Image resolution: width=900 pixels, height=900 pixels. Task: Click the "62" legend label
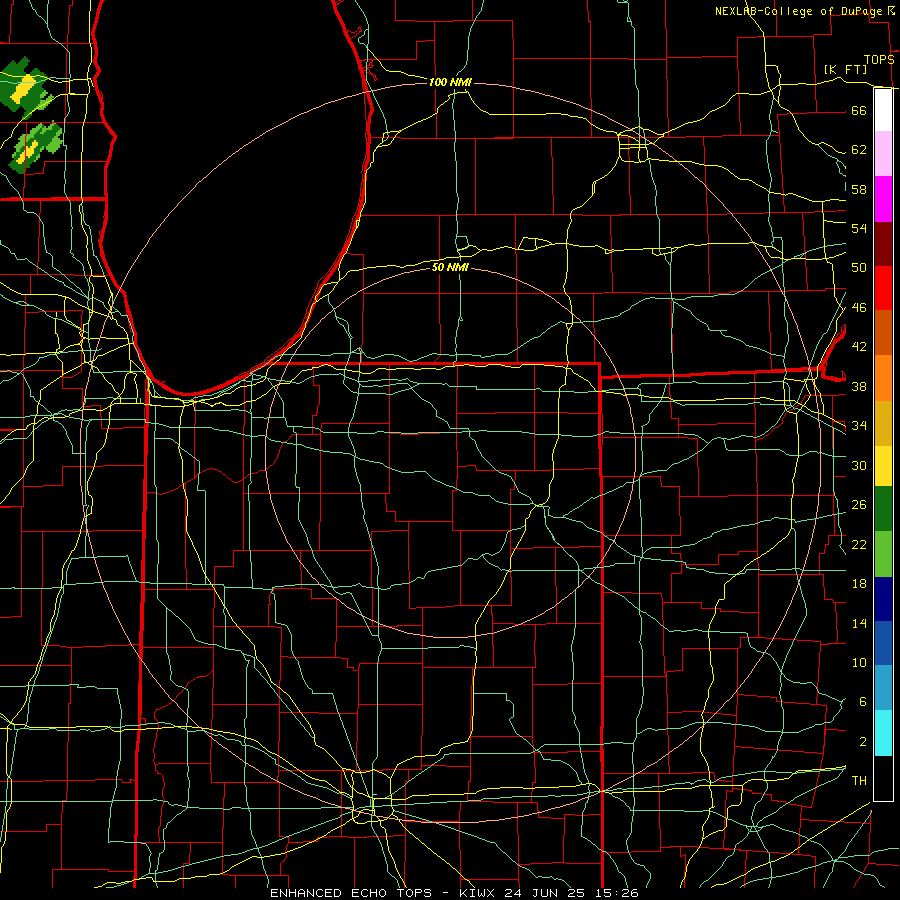point(859,150)
